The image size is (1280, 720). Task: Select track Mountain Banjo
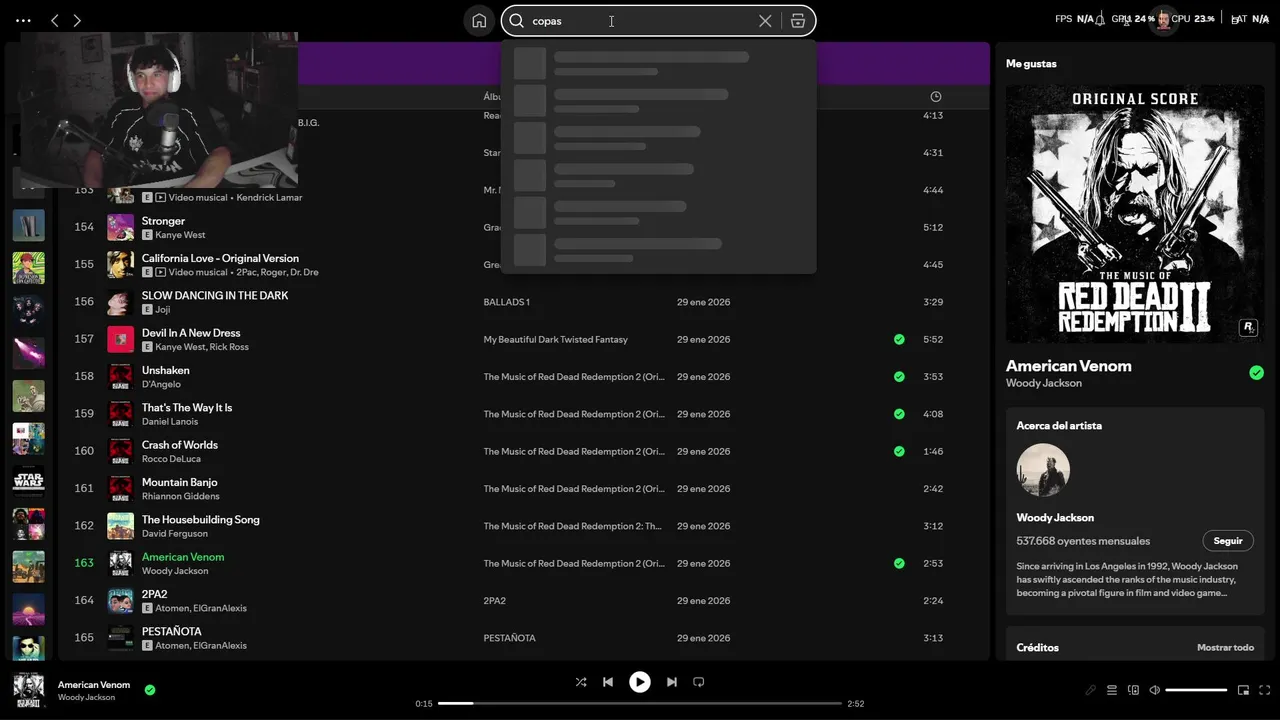179,482
